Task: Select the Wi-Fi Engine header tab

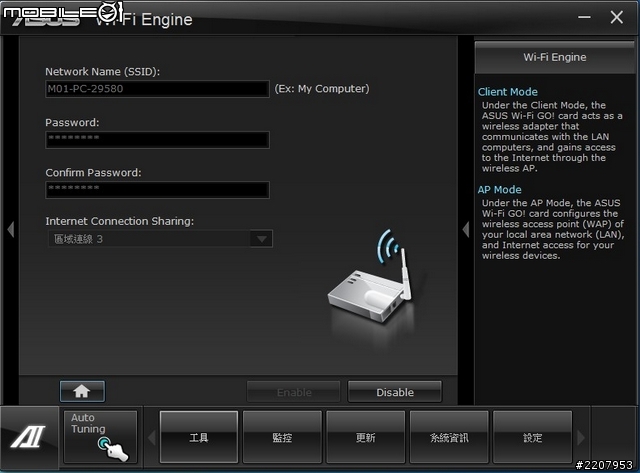Action: point(555,58)
